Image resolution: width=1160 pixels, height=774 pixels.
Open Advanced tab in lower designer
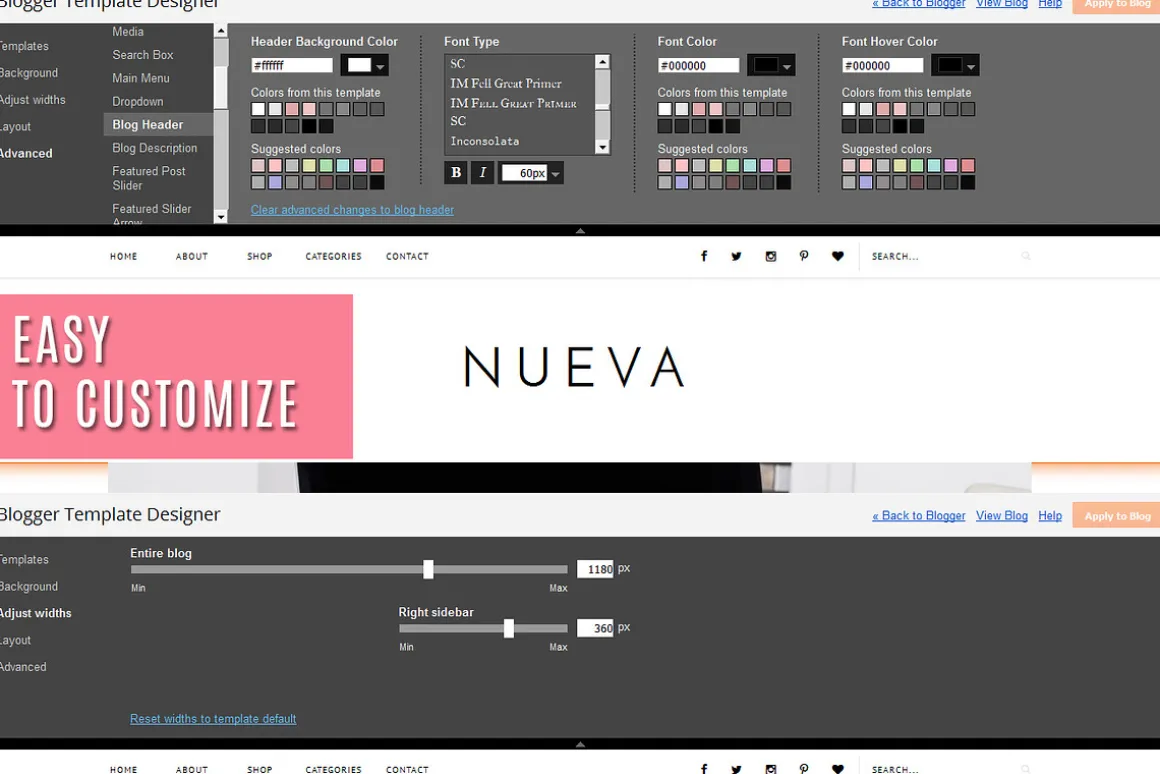[23, 667]
